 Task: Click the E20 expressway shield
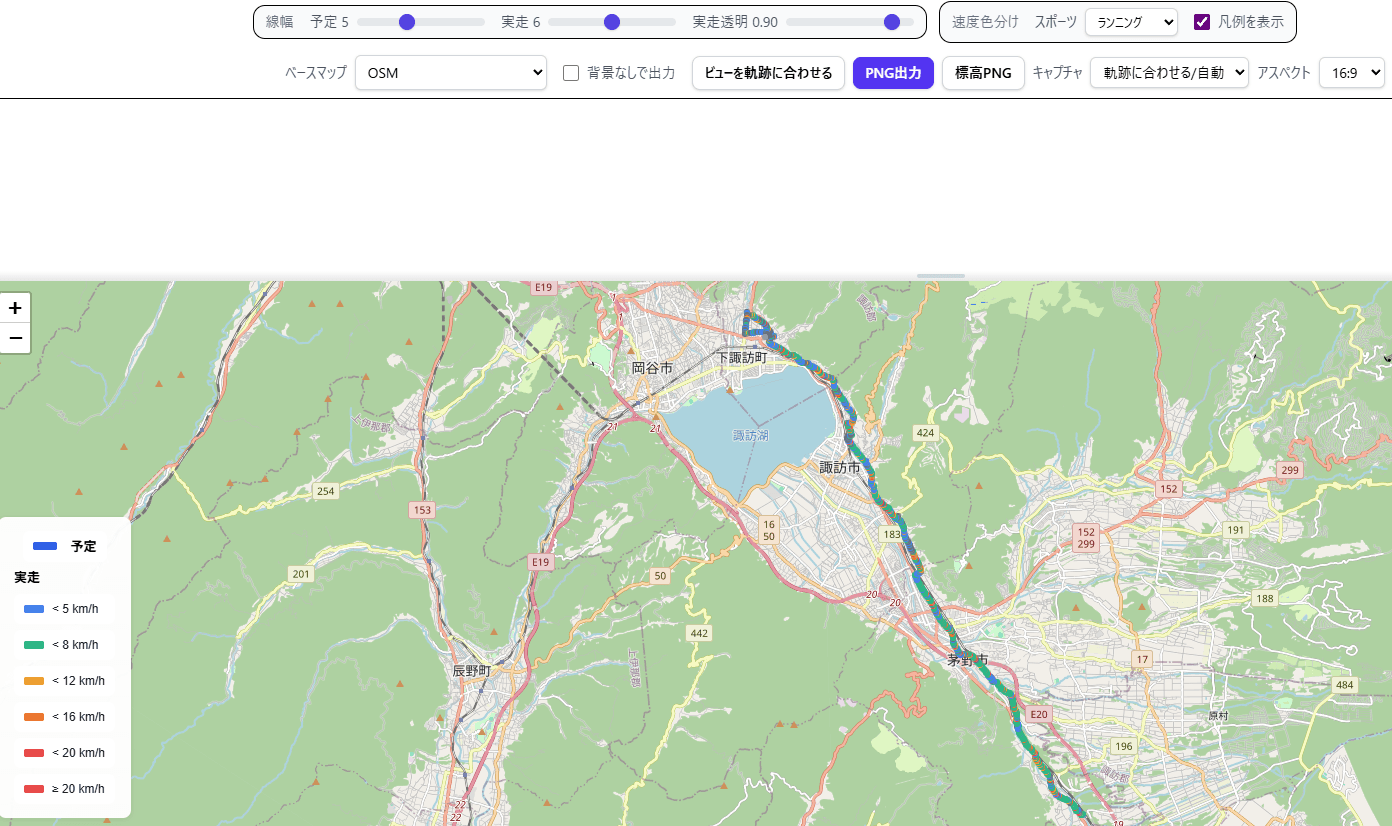tap(1039, 714)
